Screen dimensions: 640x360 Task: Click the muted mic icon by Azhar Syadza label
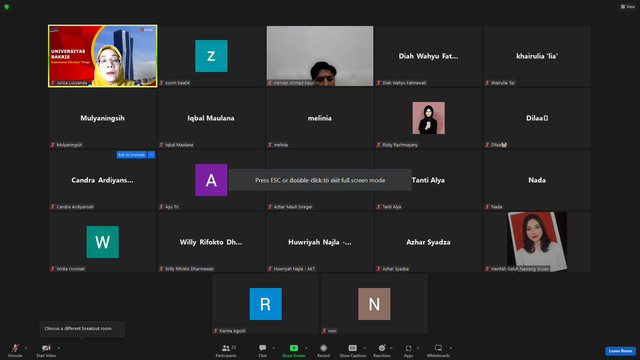[378, 269]
